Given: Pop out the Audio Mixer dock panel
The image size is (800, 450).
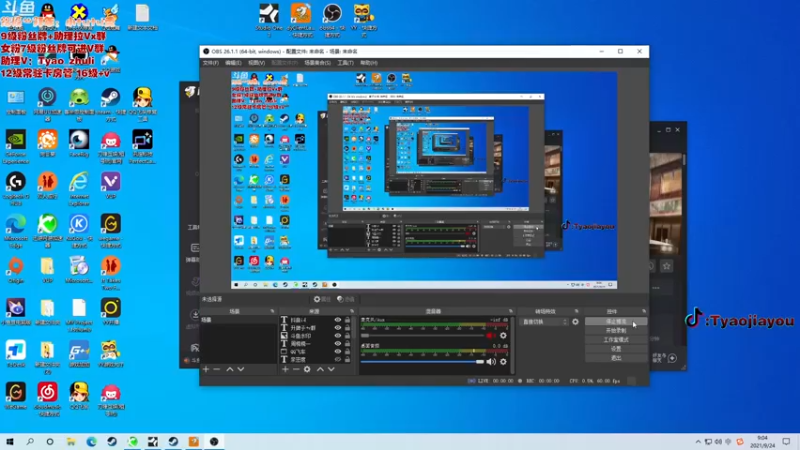Looking at the screenshot, I should 510,311.
